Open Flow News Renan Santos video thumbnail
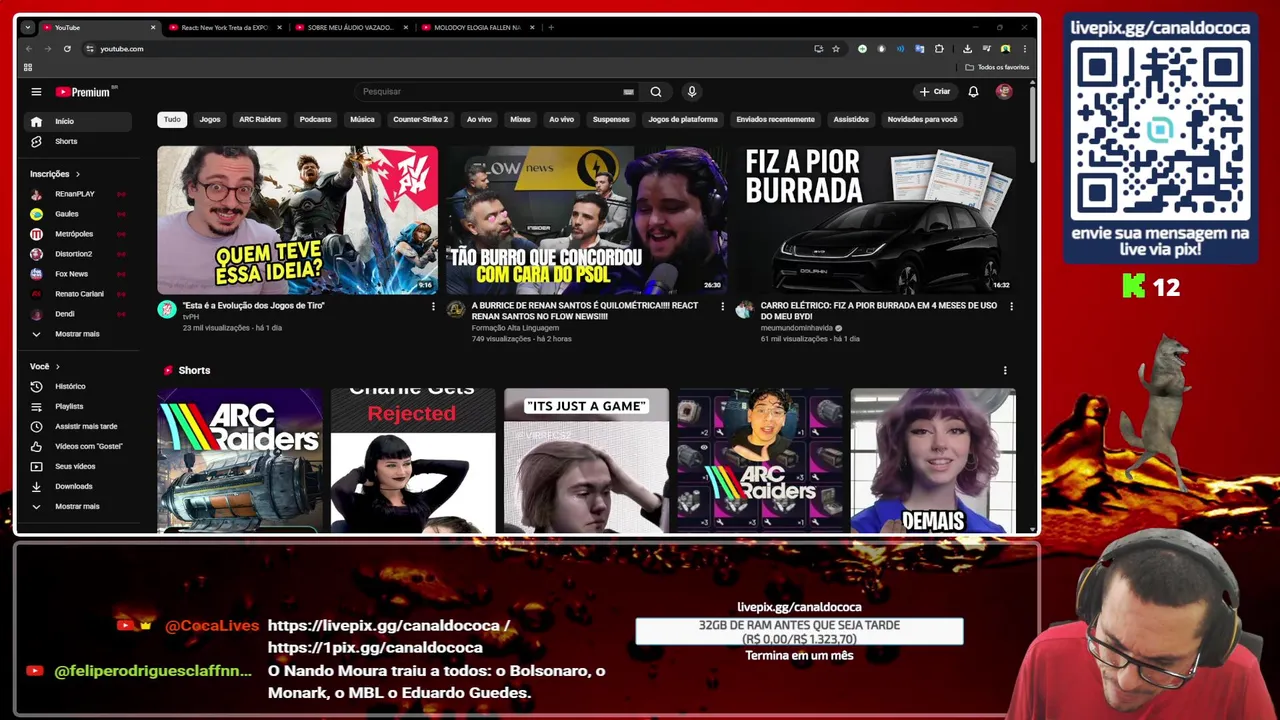The height and width of the screenshot is (720, 1280). point(587,220)
